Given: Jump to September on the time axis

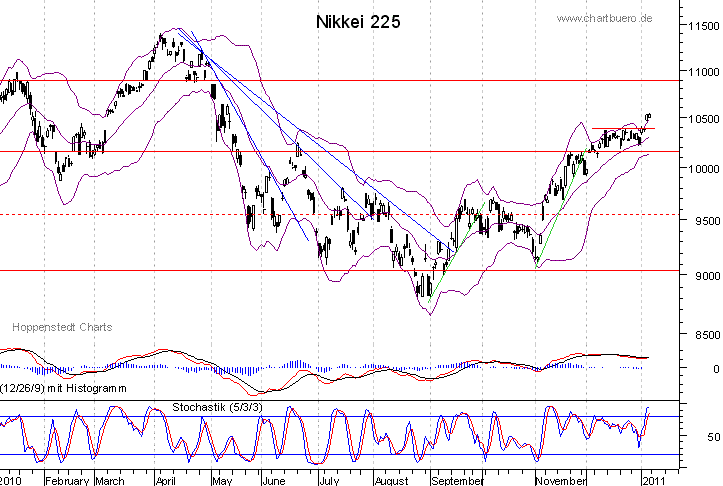Looking at the screenshot, I should pyautogui.click(x=456, y=480).
